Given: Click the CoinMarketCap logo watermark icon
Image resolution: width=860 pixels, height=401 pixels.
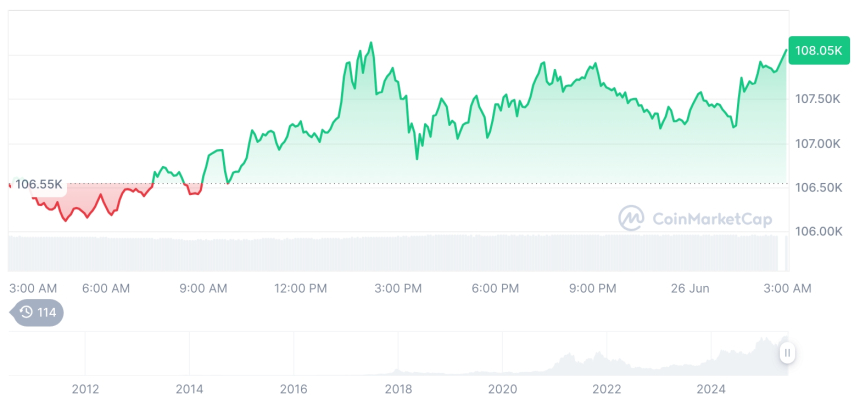Looking at the screenshot, I should click(630, 217).
